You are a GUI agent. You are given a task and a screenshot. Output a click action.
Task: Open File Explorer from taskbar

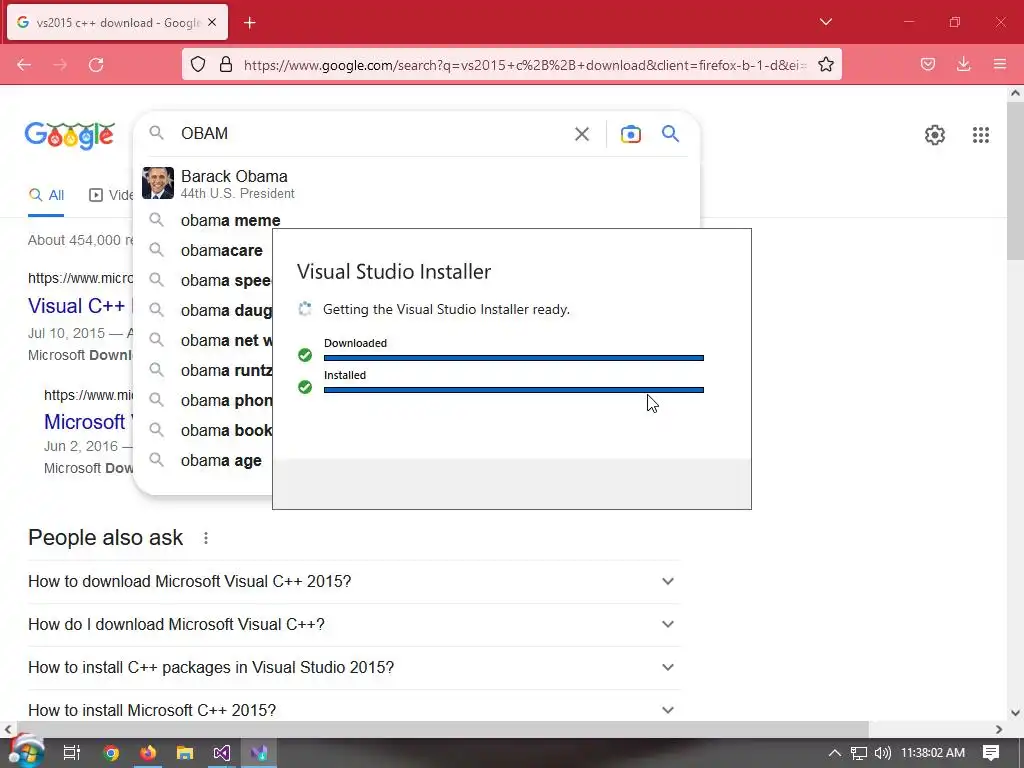(x=185, y=753)
